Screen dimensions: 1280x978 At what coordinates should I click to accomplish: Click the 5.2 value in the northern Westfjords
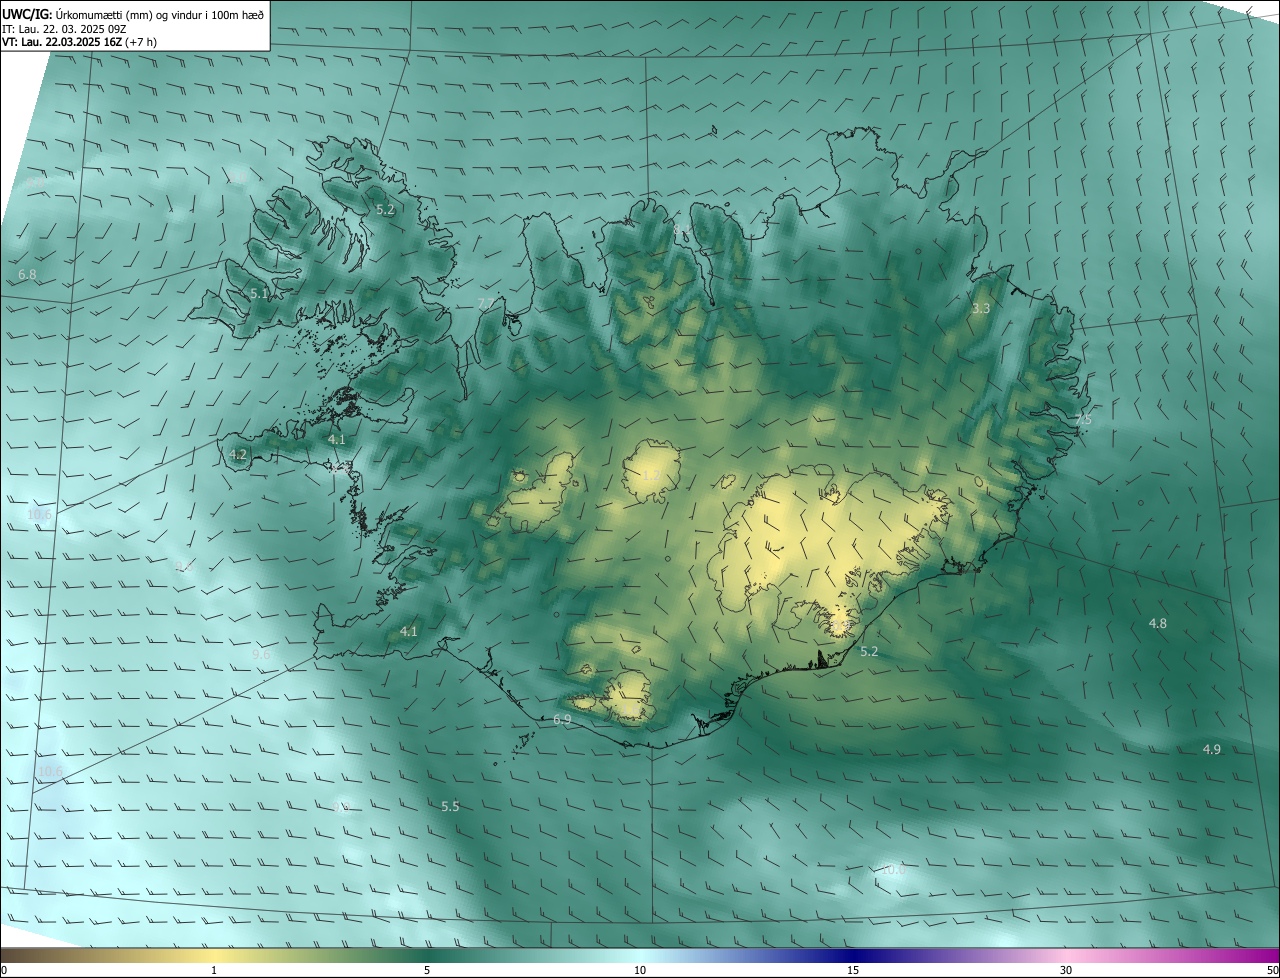pyautogui.click(x=385, y=210)
